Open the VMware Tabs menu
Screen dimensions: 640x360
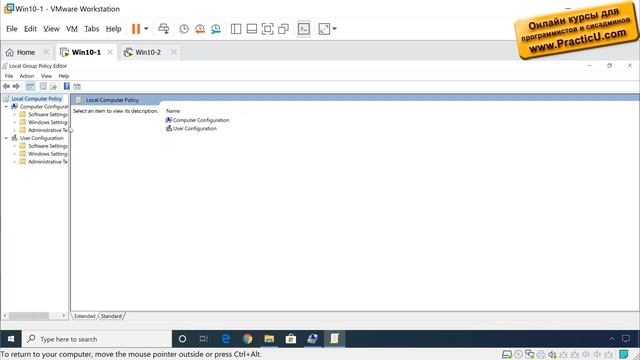tap(91, 29)
